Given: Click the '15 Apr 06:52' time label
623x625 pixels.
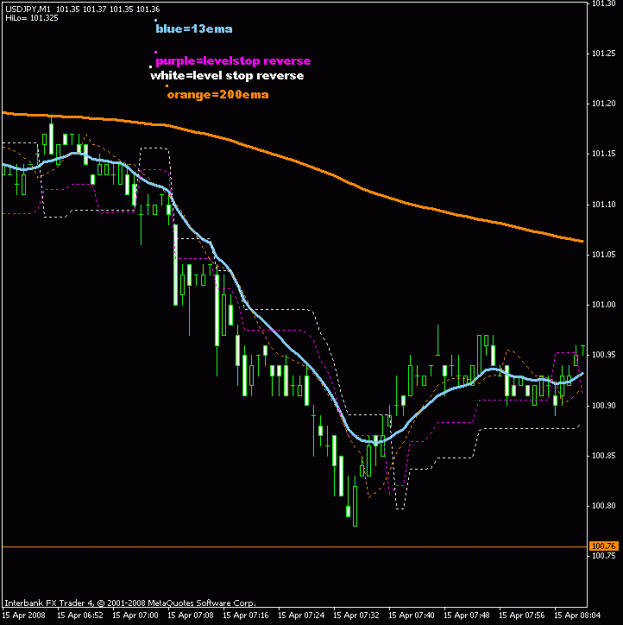Looking at the screenshot, I should pos(80,615).
